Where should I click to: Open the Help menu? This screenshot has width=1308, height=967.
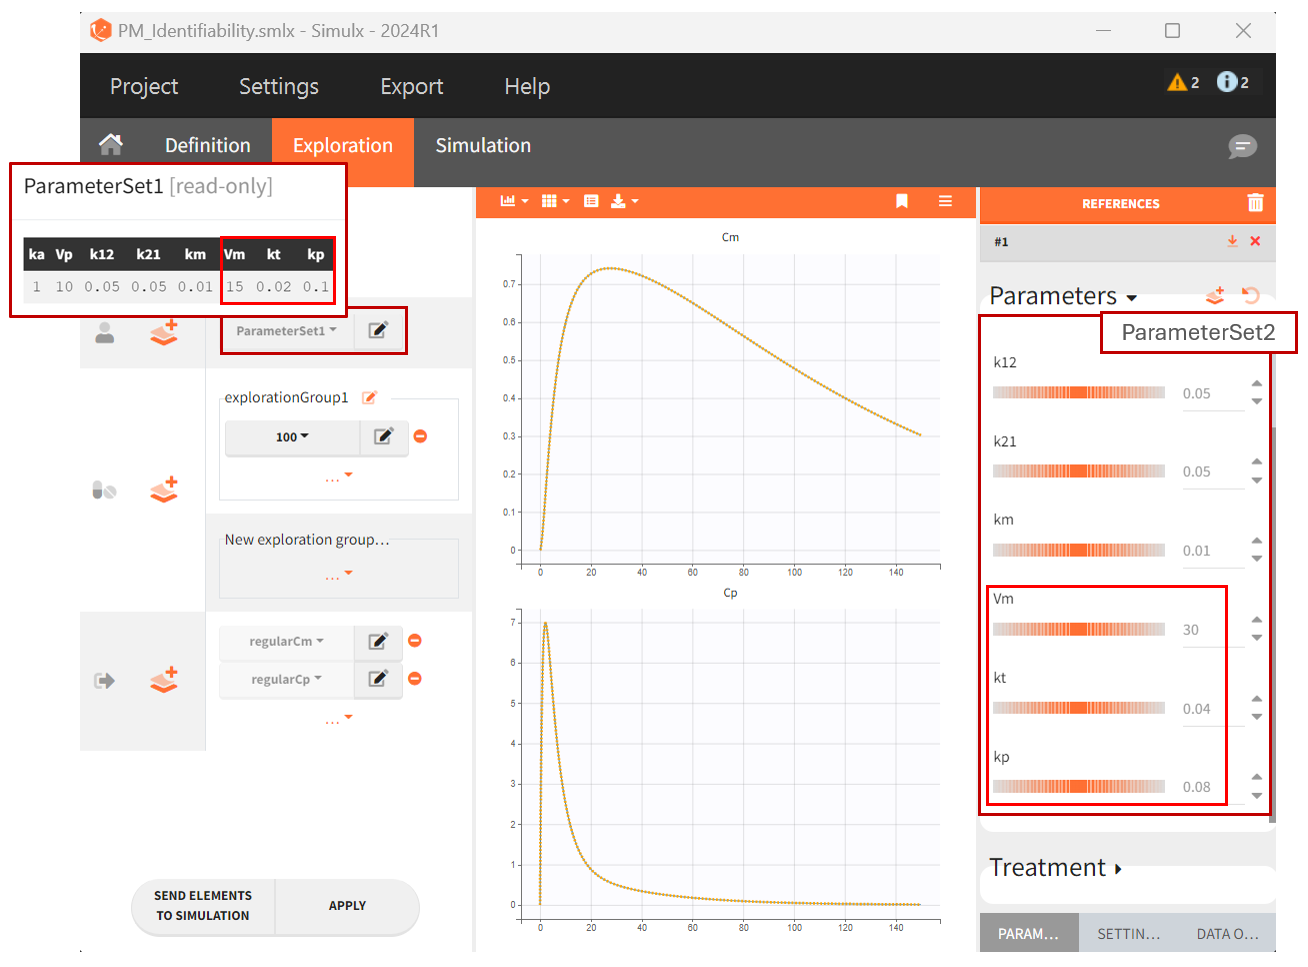[527, 86]
